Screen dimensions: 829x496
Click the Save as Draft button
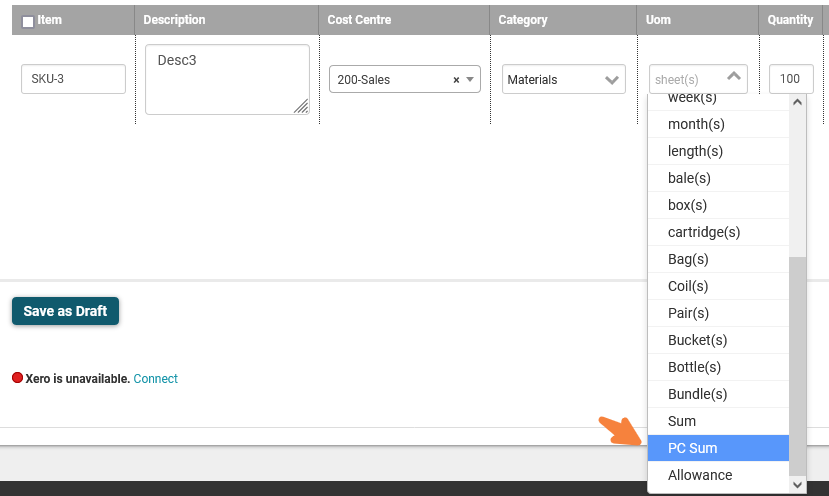click(66, 311)
